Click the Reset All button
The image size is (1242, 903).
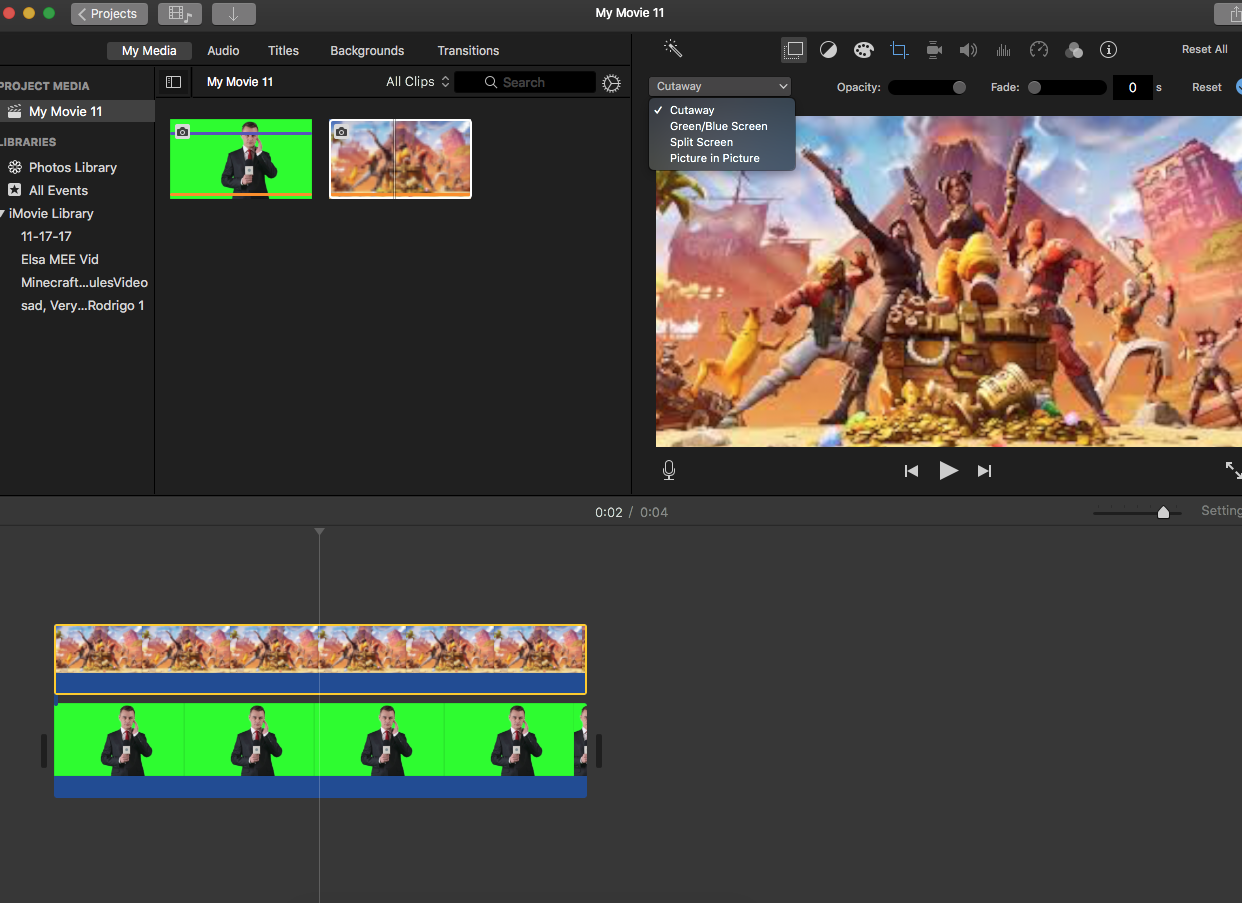click(1204, 49)
